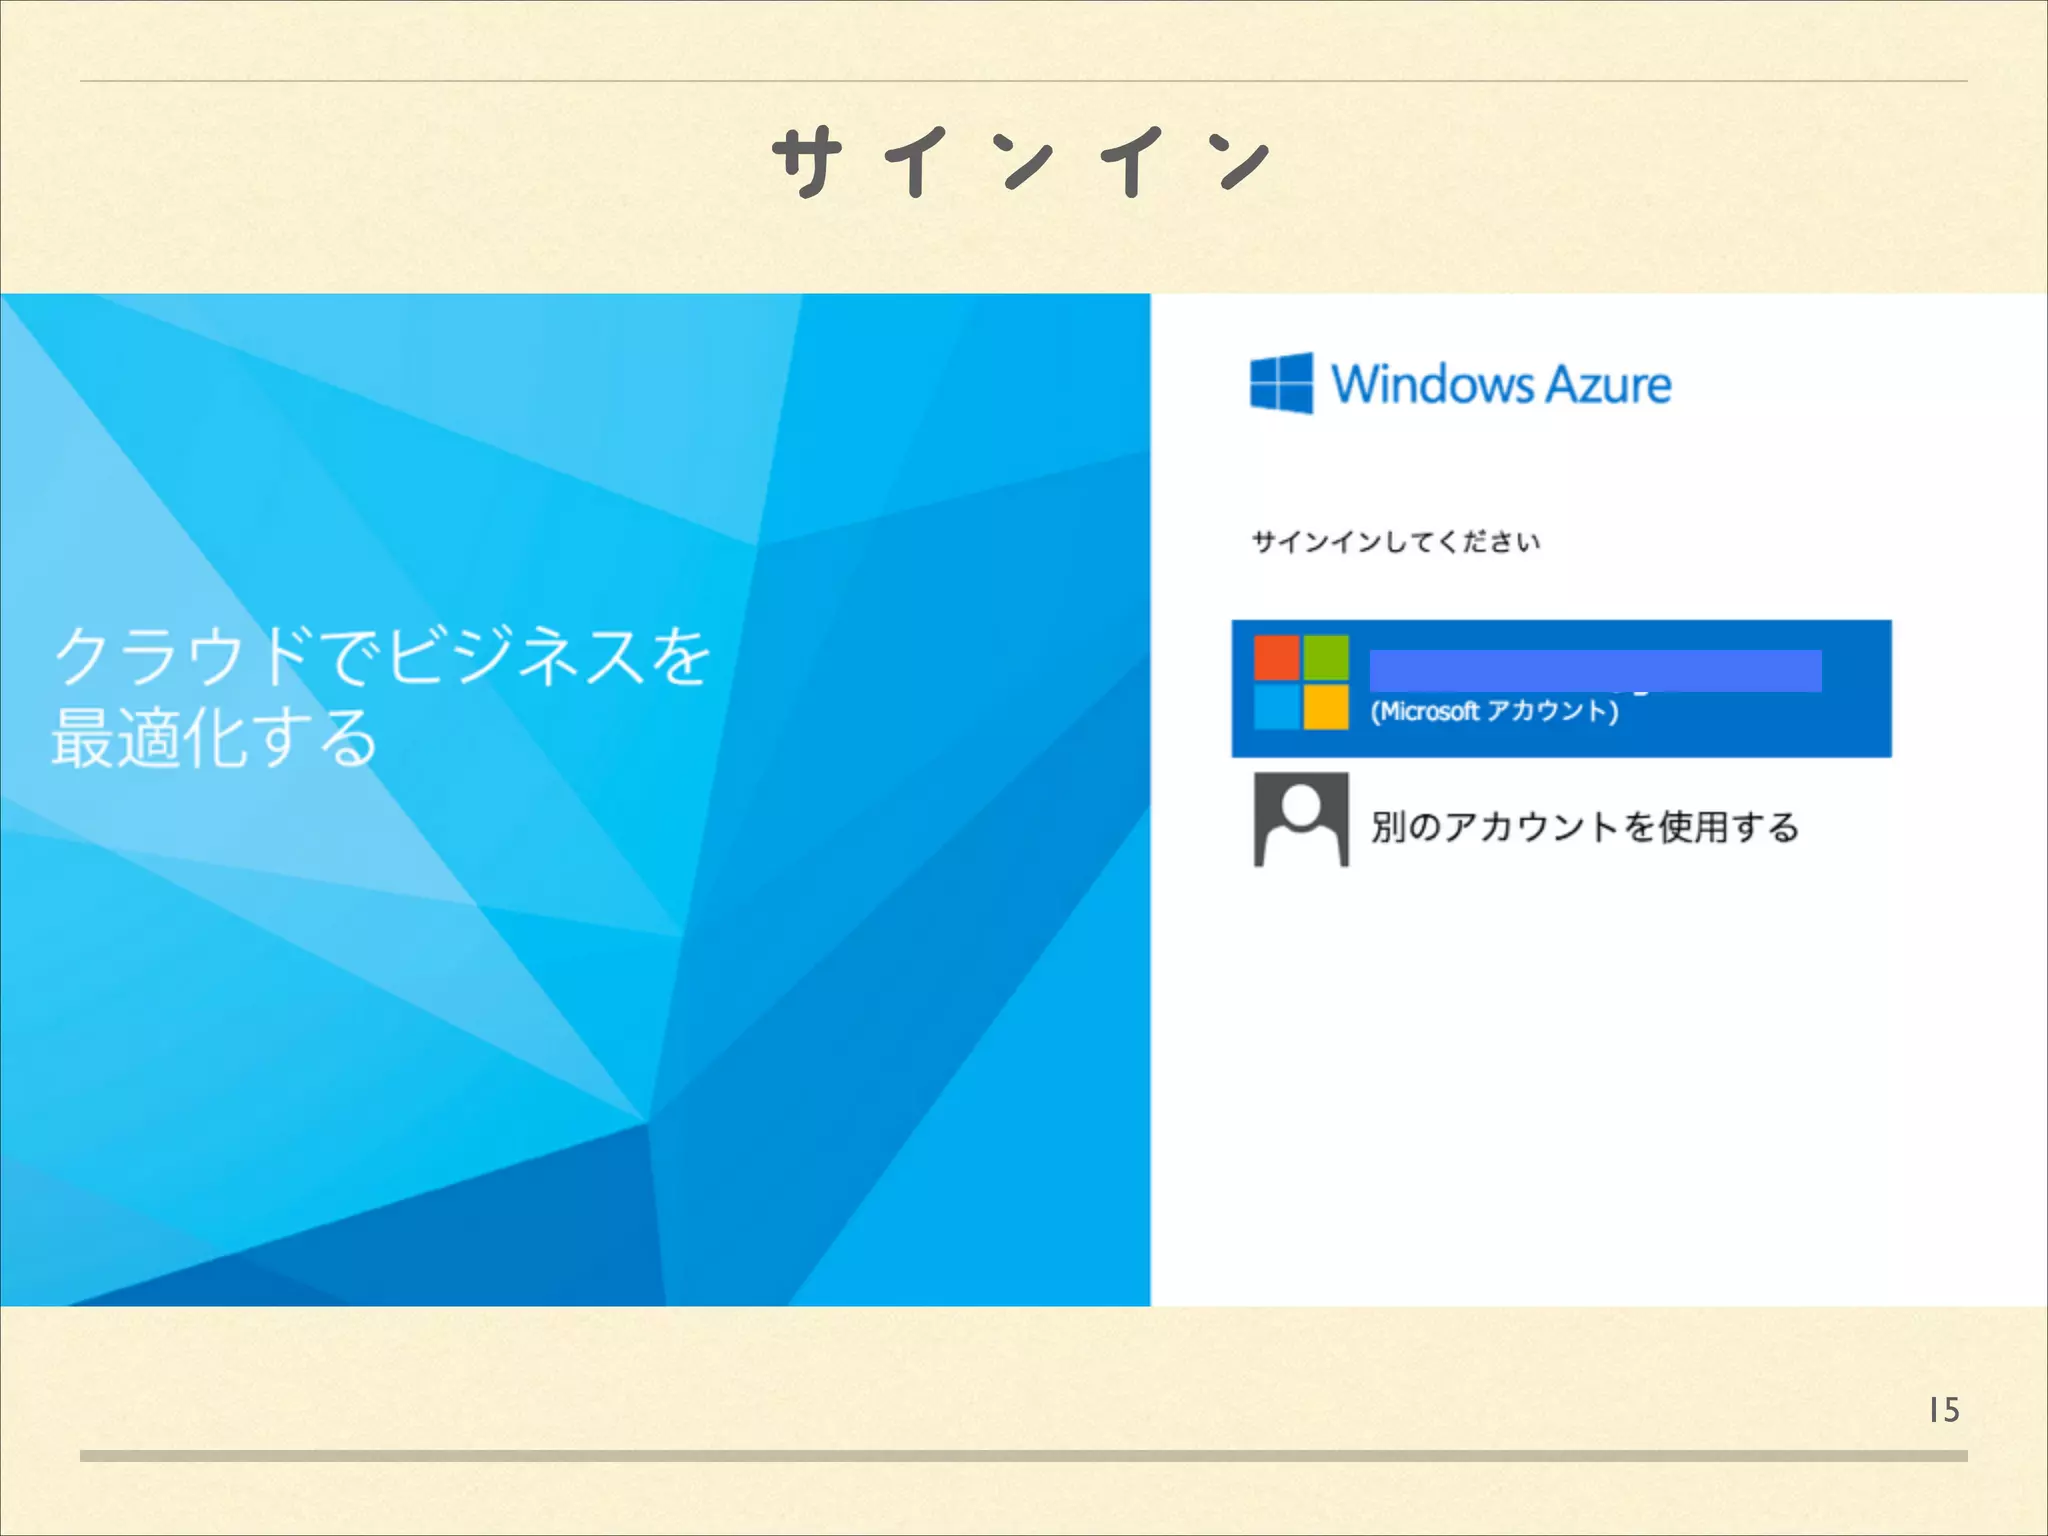
Task: Click the "クラウドでビジネスを最適化する" banner text
Action: [x=381, y=697]
